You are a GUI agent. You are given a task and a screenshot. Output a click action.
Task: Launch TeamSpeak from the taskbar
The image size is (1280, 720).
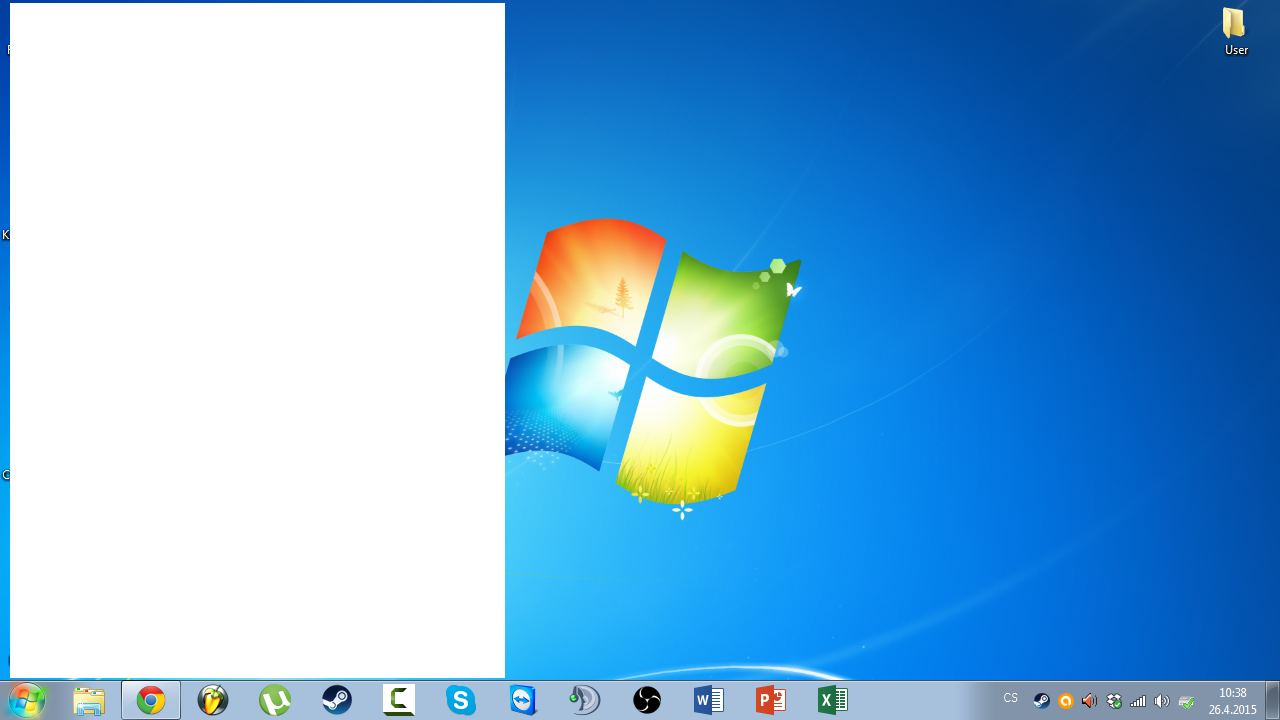tap(585, 701)
